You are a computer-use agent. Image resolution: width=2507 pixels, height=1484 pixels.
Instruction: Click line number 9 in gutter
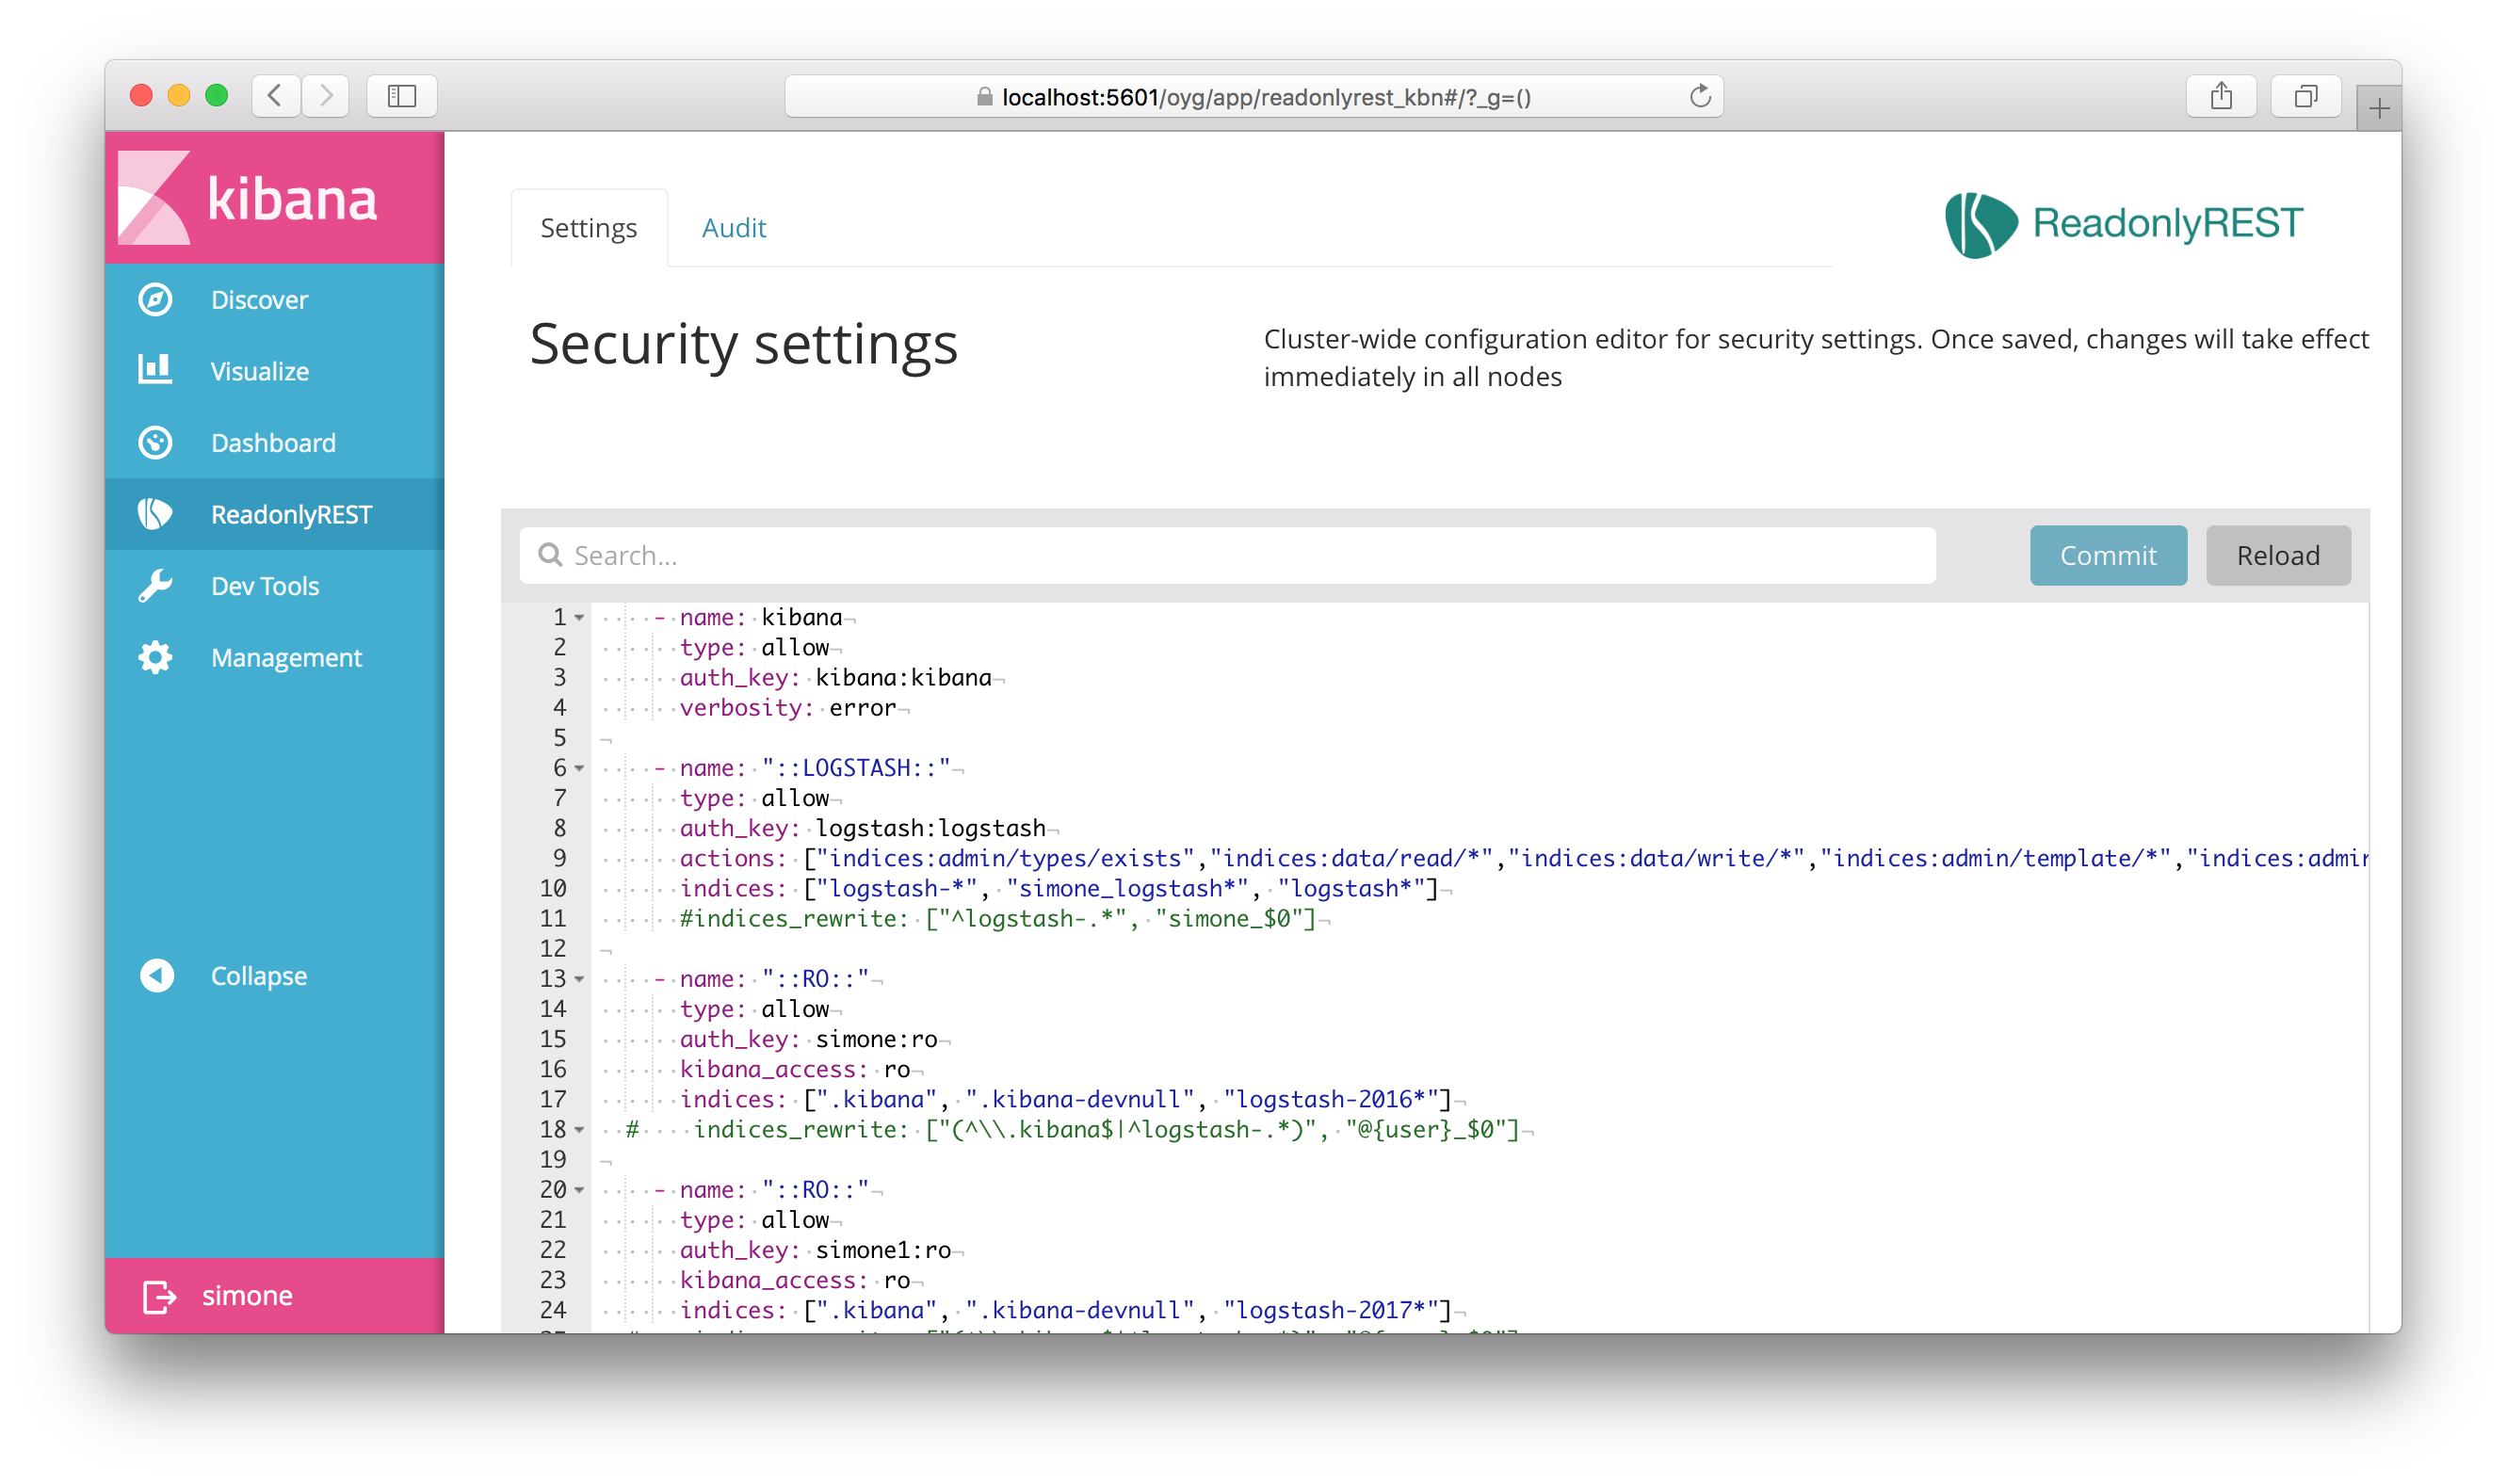tap(559, 859)
